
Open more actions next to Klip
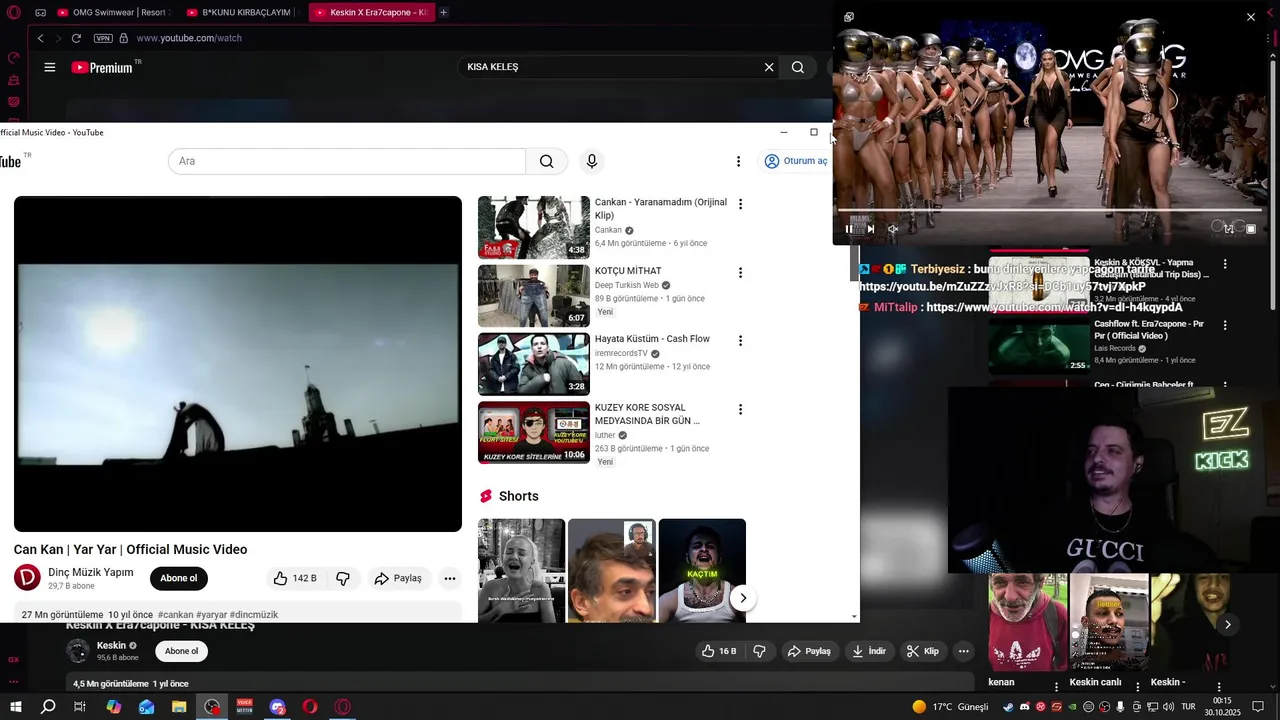pyautogui.click(x=964, y=651)
